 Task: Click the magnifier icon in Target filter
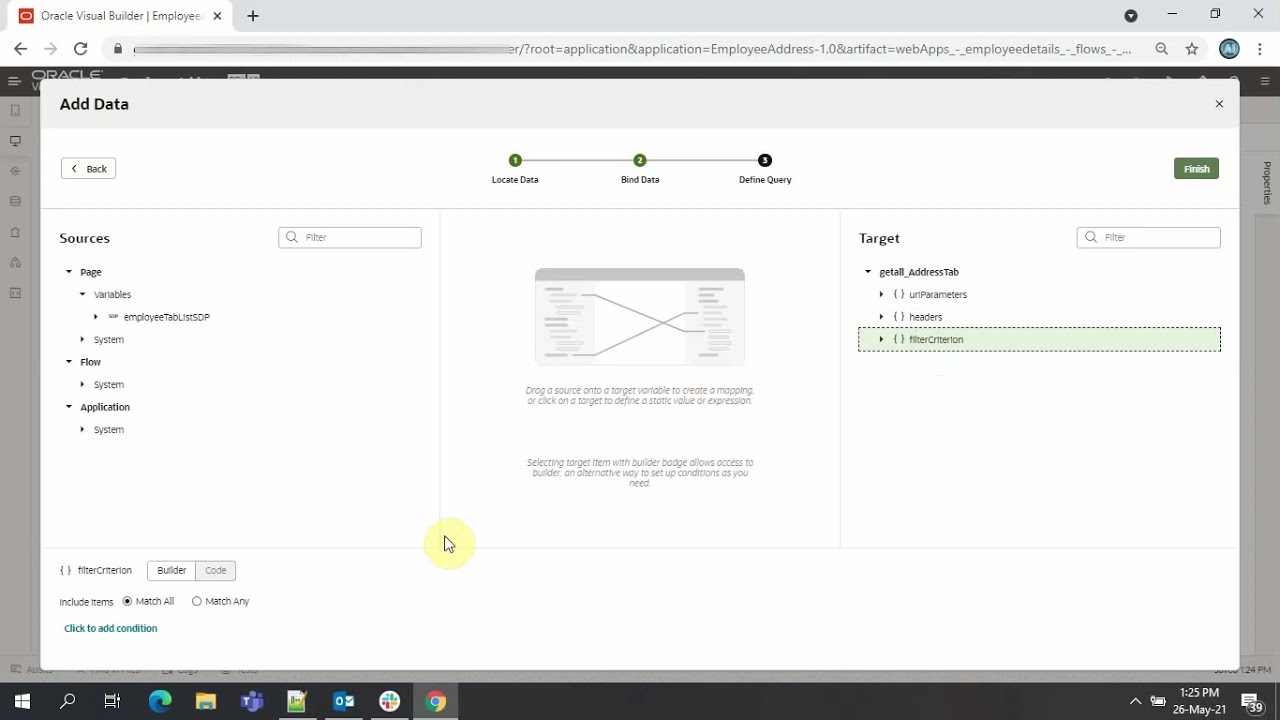pyautogui.click(x=1091, y=237)
